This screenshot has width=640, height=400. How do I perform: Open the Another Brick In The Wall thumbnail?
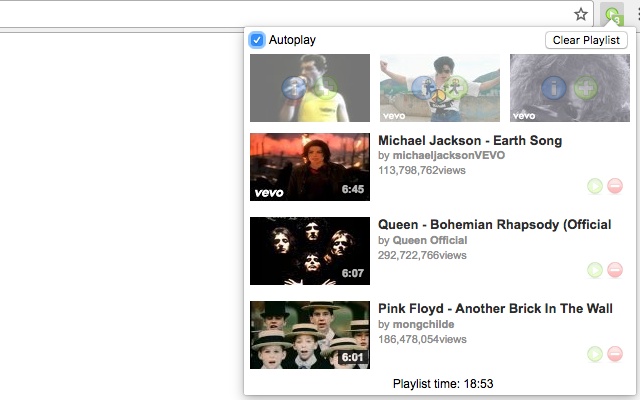tap(310, 335)
